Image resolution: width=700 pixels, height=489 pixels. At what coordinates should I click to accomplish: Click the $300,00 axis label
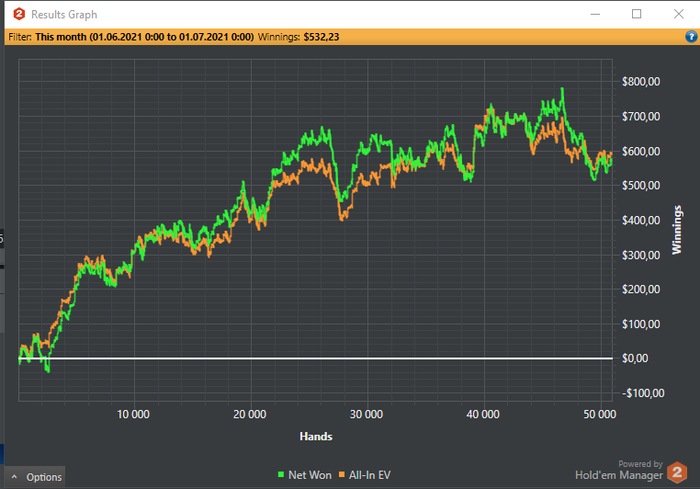coord(641,255)
